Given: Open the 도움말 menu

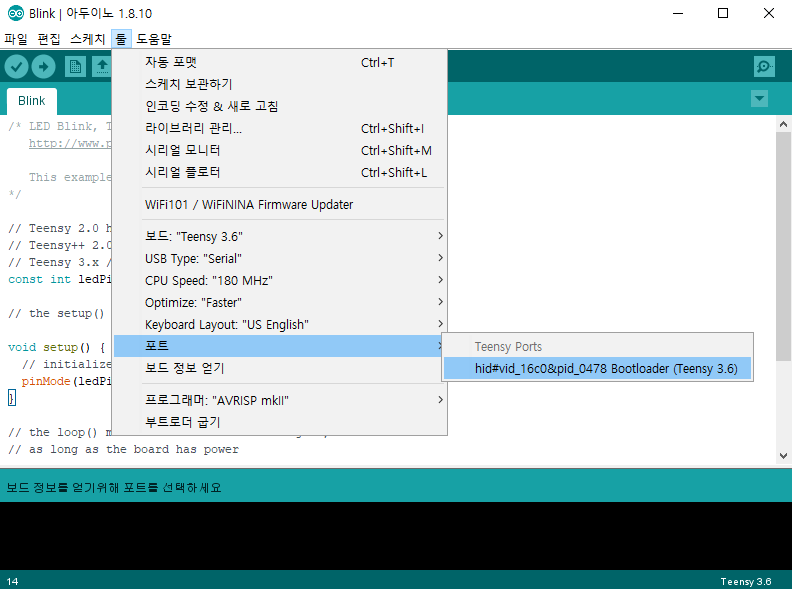Looking at the screenshot, I should click(x=154, y=39).
